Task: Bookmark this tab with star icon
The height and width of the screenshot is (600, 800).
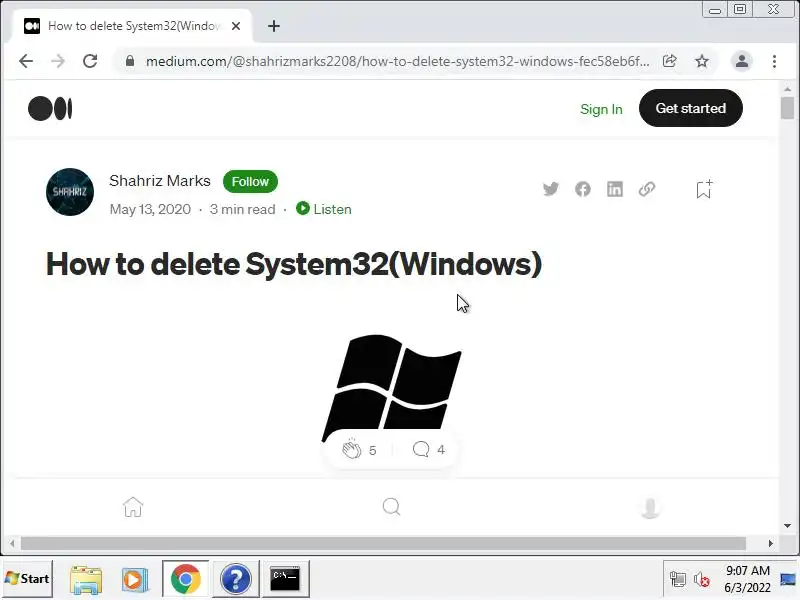Action: click(x=702, y=61)
